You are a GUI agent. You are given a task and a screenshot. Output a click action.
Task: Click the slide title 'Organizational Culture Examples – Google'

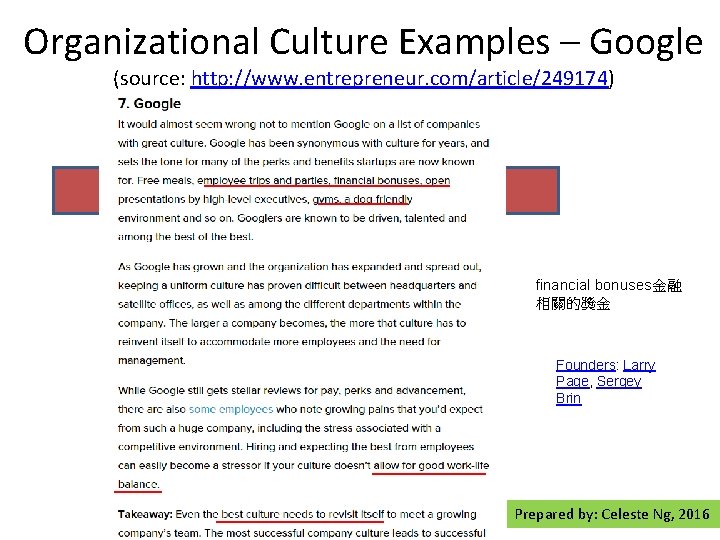point(363,42)
